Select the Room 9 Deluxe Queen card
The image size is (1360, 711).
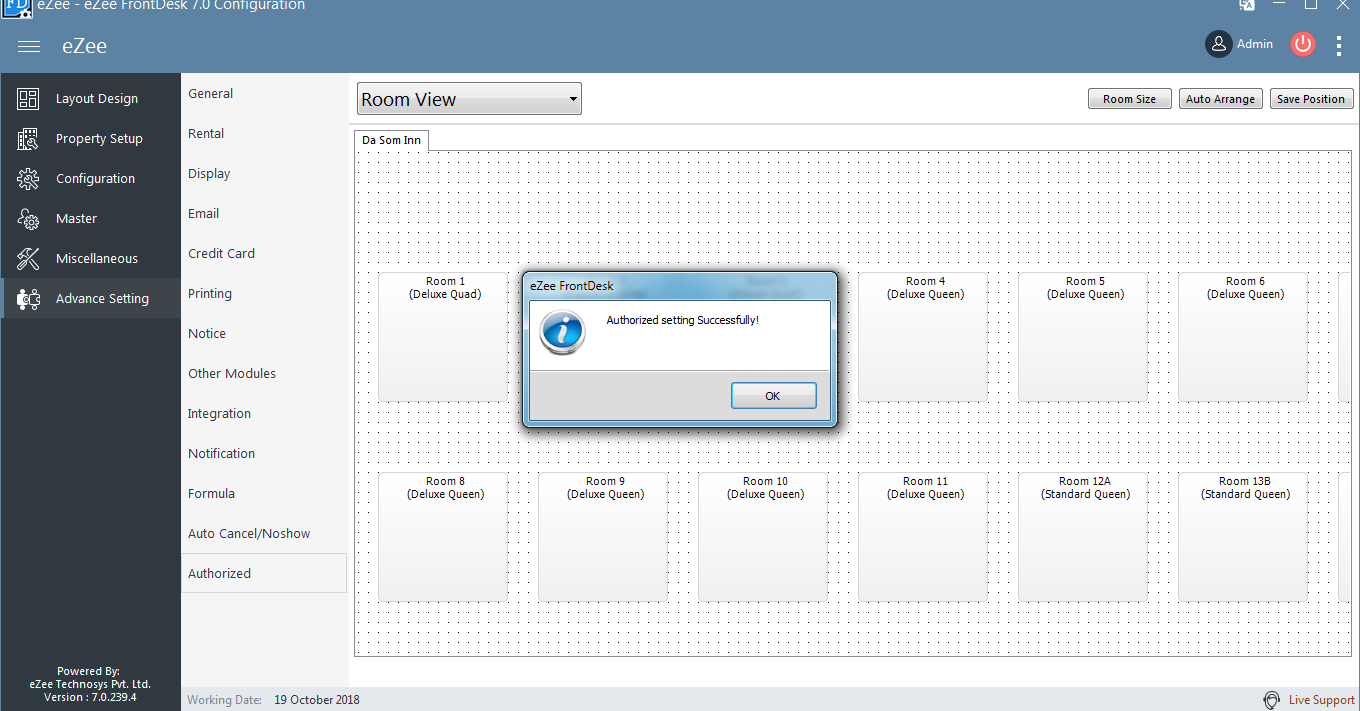[603, 537]
